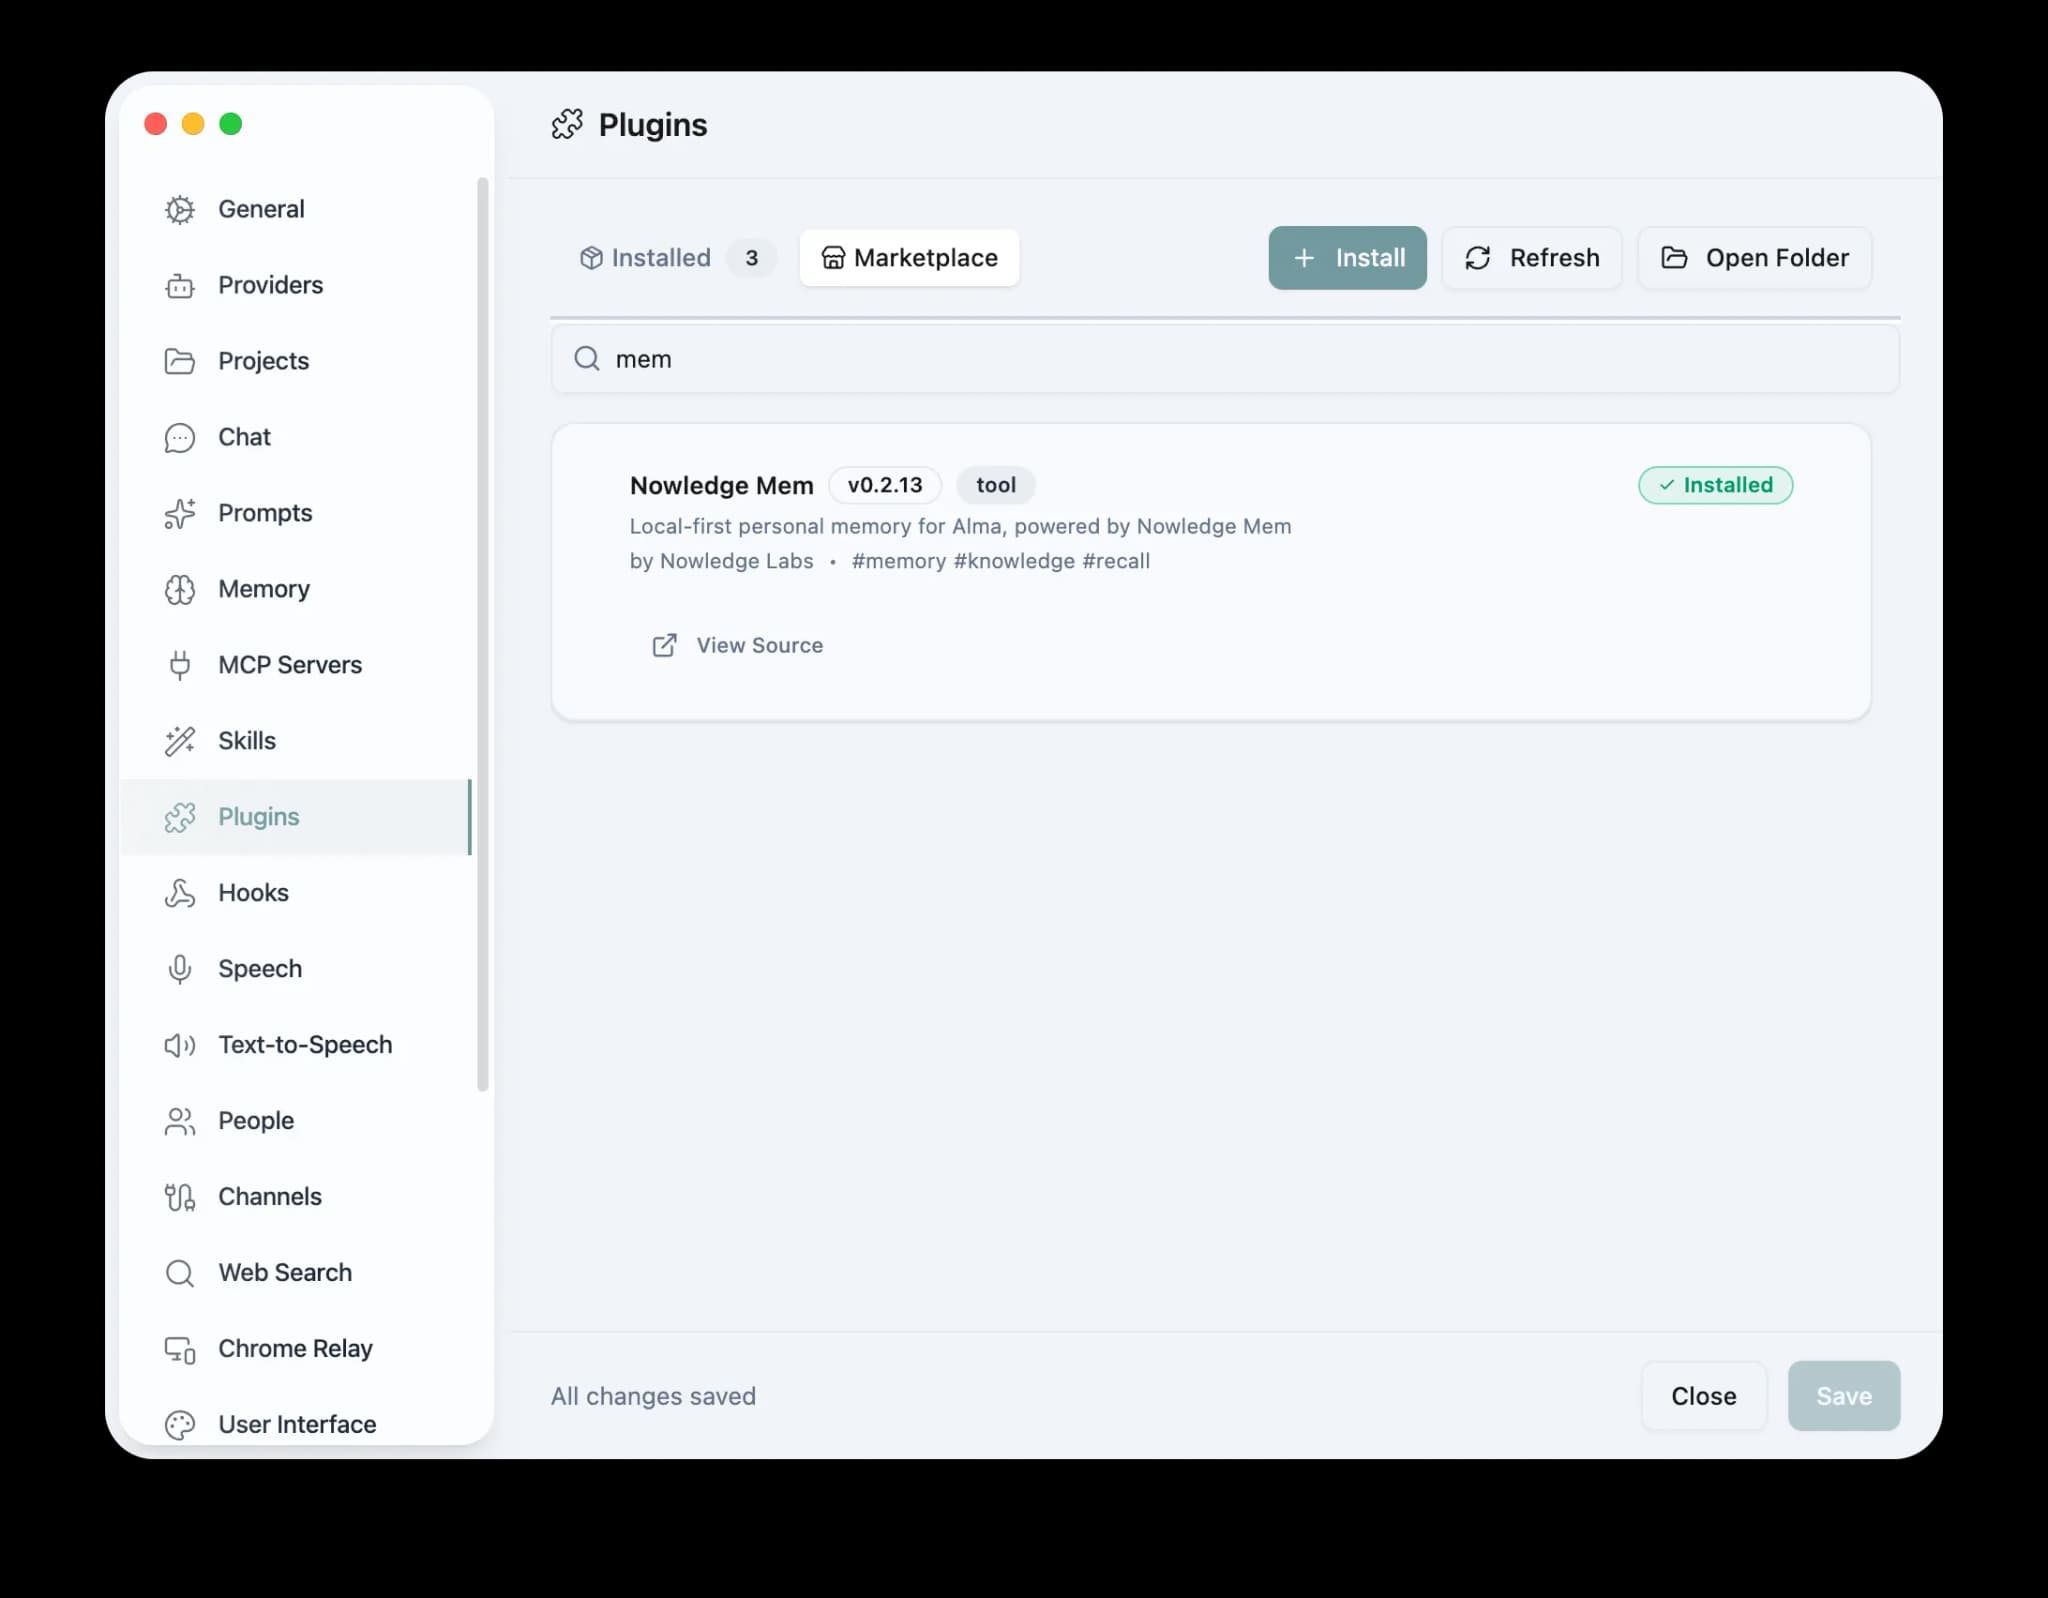
Task: Open Speech microphone icon
Action: tap(180, 969)
